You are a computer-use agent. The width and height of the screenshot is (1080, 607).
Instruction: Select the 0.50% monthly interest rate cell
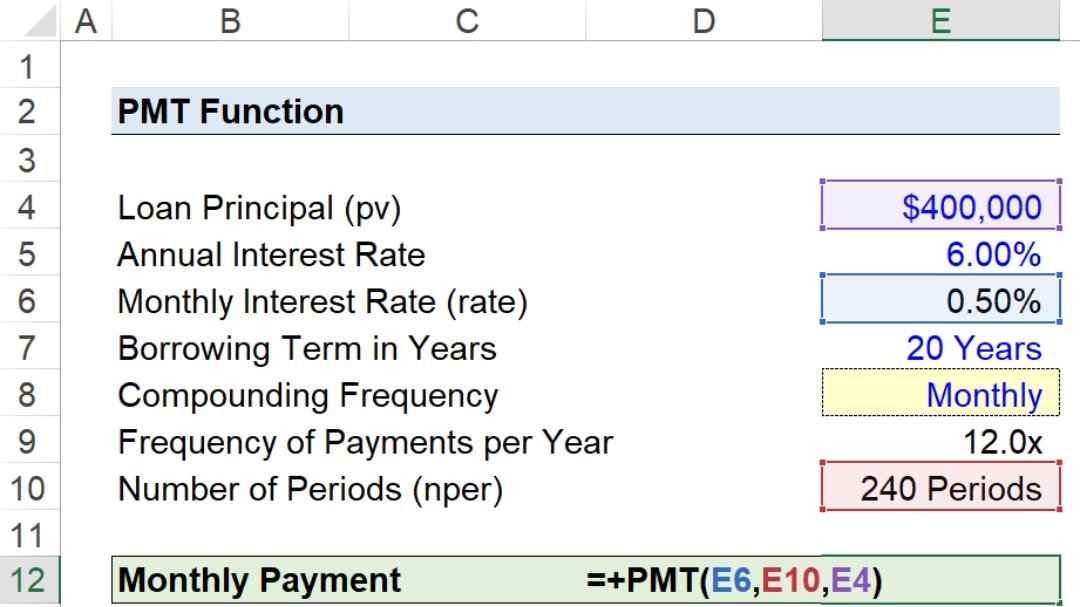coord(940,302)
